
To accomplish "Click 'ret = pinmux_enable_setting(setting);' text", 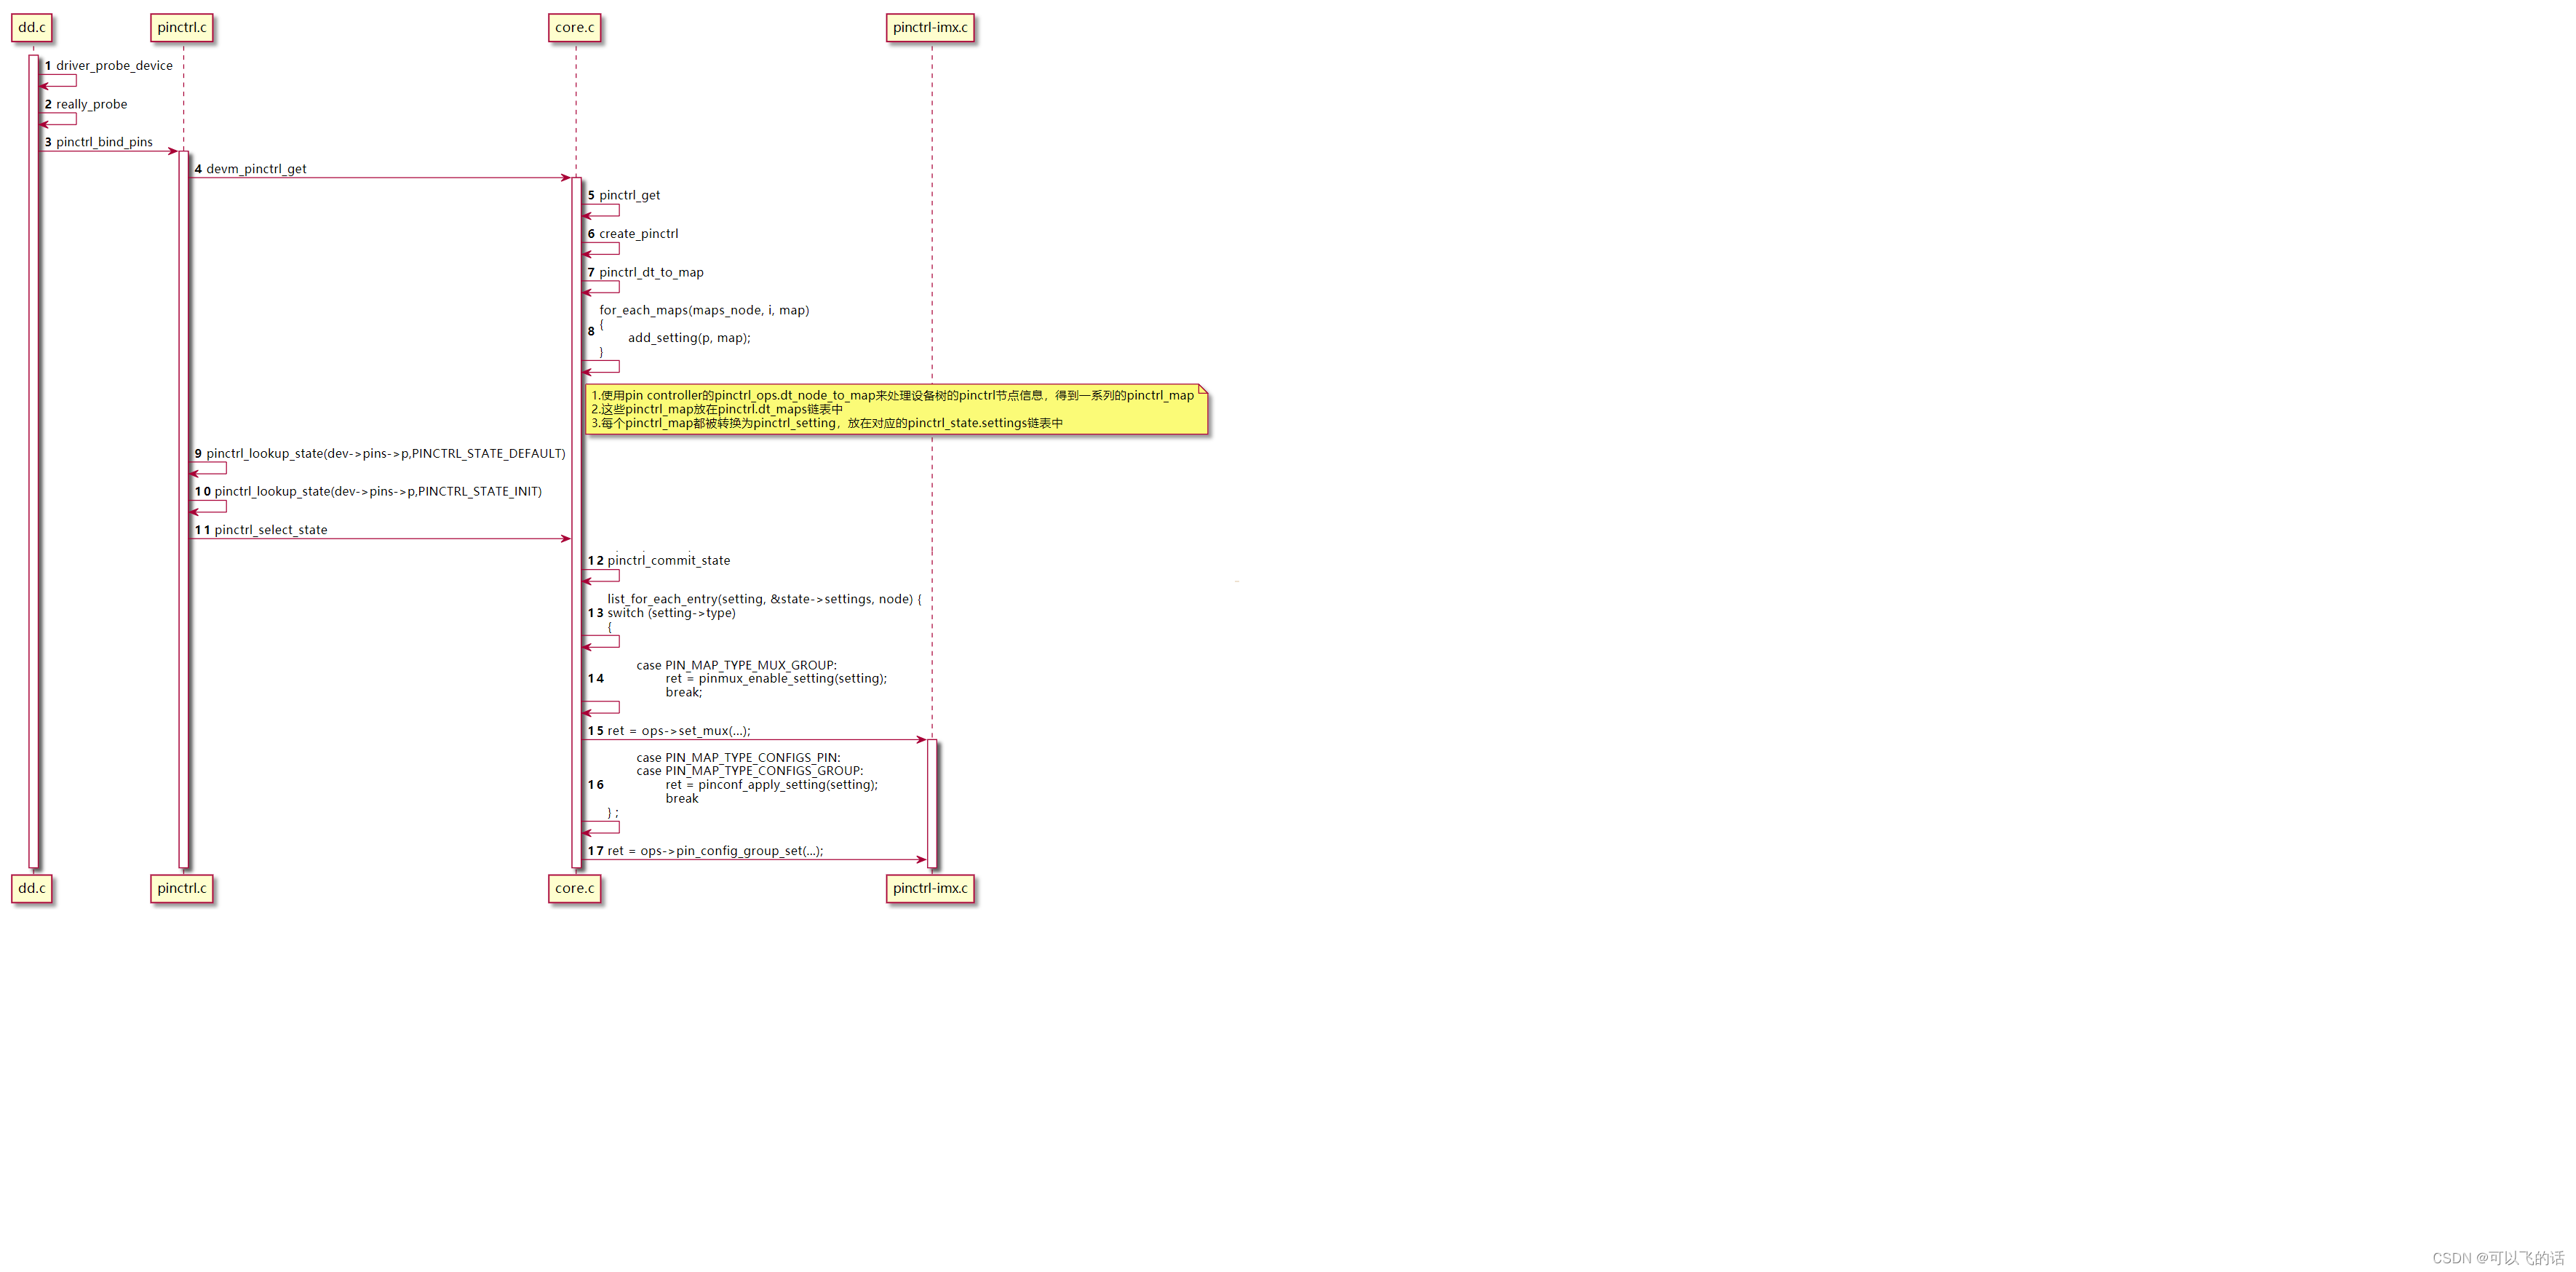I will click(x=776, y=679).
